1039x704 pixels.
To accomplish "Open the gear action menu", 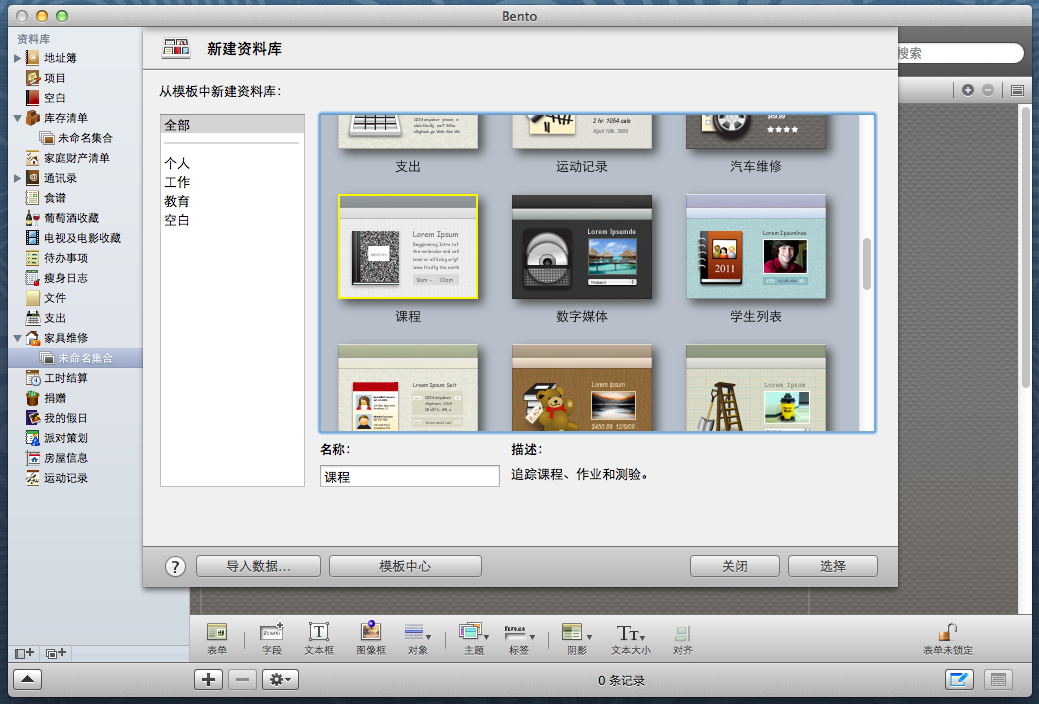I will click(x=280, y=679).
